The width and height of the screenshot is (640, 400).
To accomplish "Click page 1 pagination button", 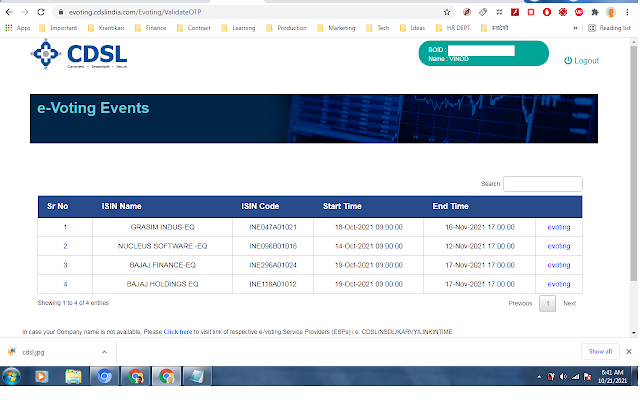I will [548, 303].
